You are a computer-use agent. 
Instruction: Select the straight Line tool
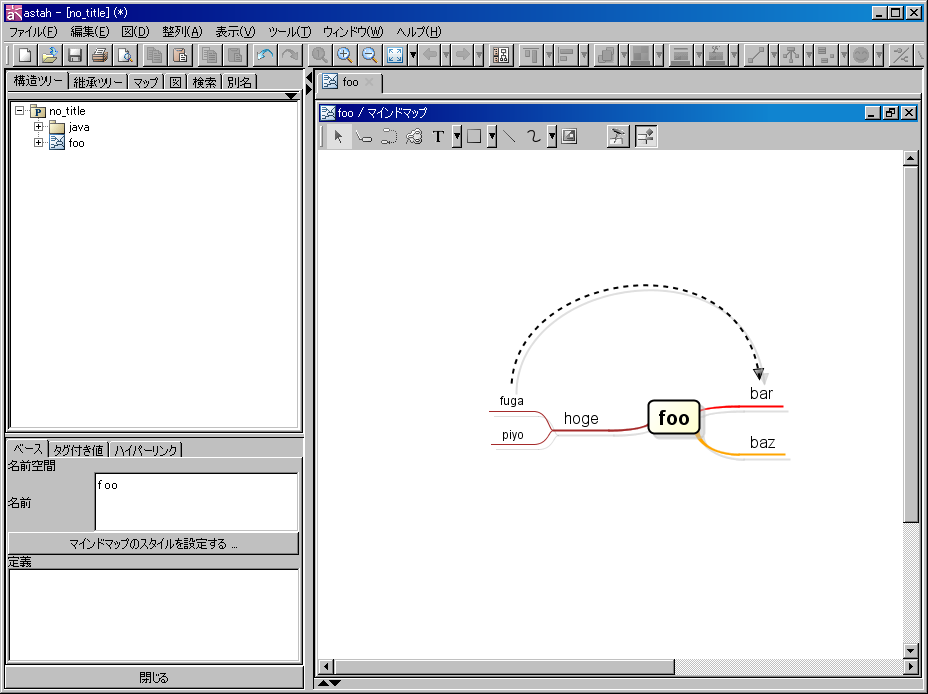click(510, 137)
